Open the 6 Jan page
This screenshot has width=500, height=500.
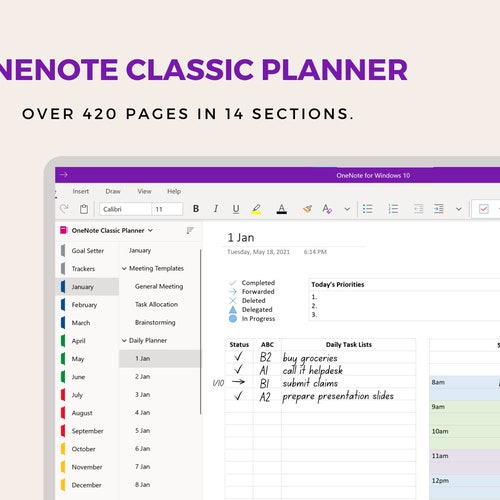[x=160, y=449]
